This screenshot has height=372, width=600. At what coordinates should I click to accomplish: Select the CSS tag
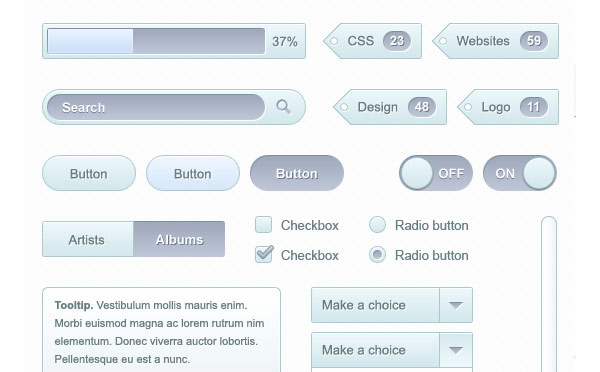point(372,41)
